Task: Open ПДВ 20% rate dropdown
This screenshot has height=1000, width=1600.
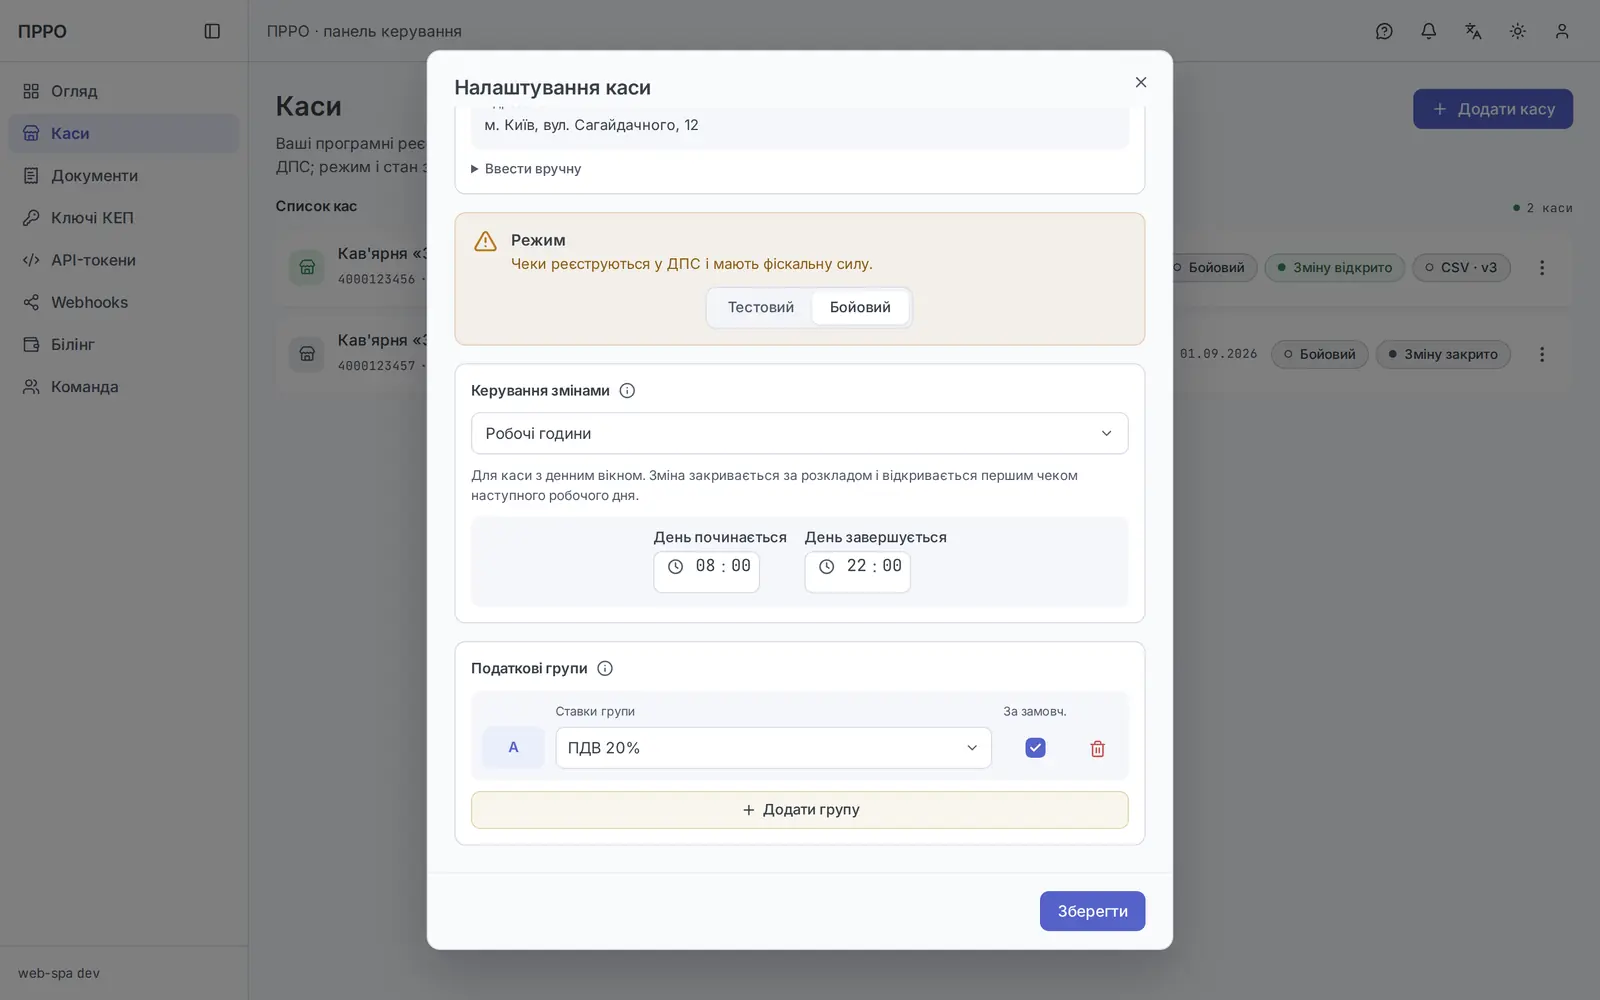Action: [x=773, y=748]
